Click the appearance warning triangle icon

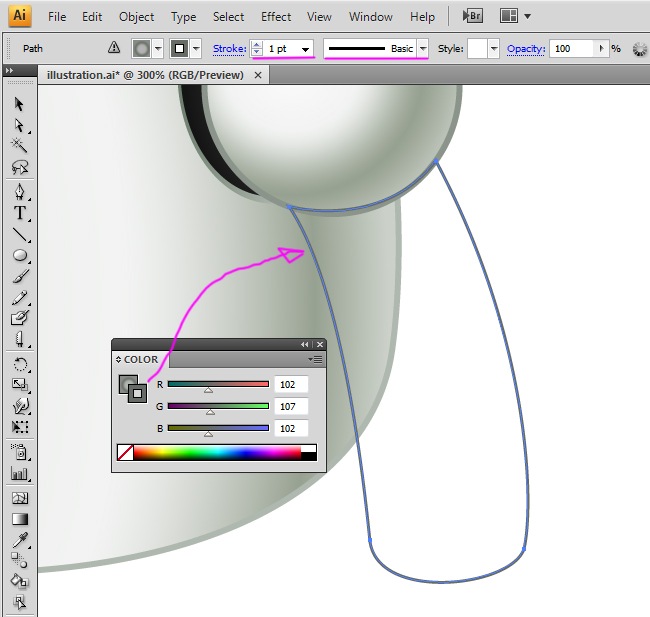114,48
